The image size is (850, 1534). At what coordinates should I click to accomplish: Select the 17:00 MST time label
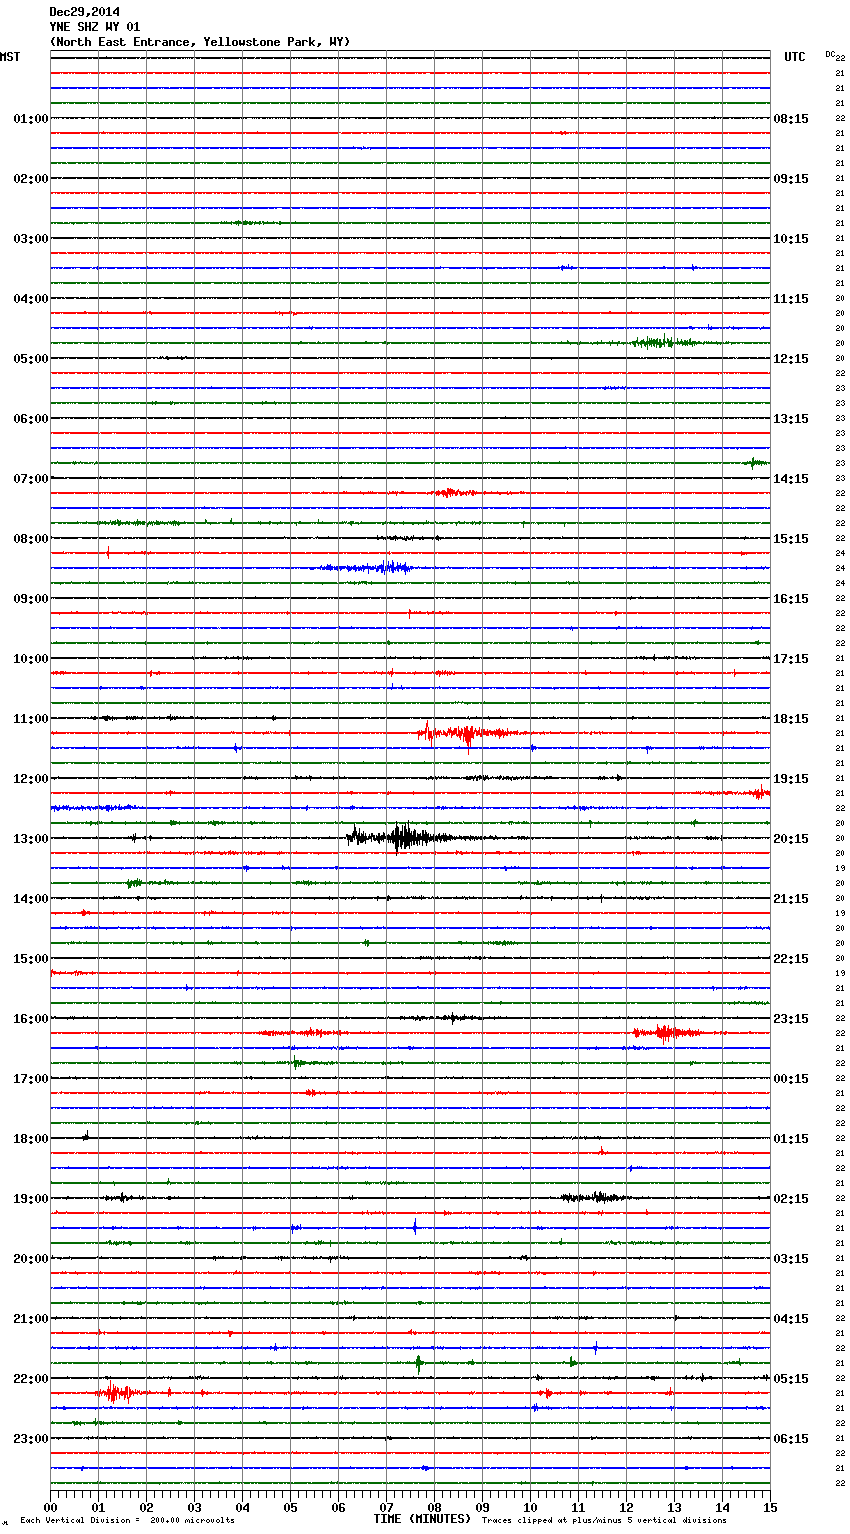pos(30,1079)
